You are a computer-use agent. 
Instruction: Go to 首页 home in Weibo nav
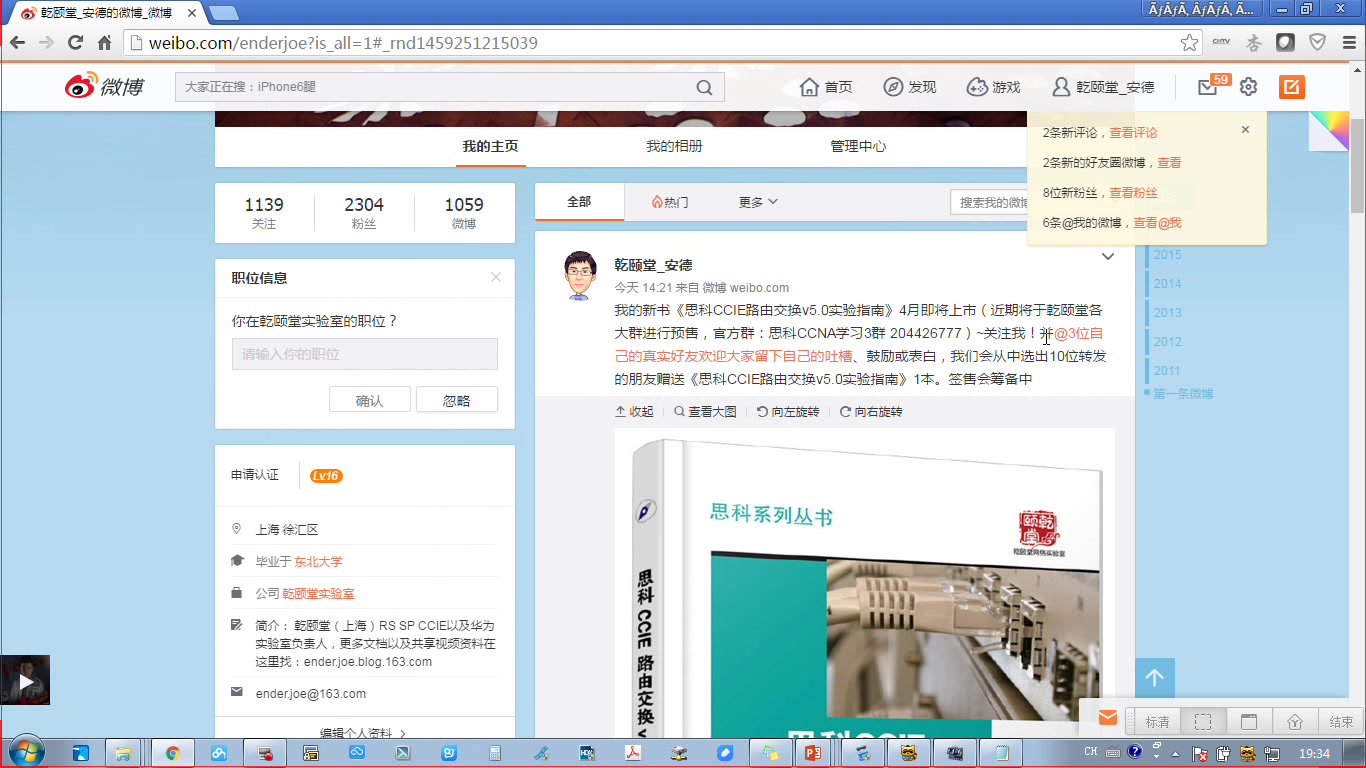click(x=826, y=87)
